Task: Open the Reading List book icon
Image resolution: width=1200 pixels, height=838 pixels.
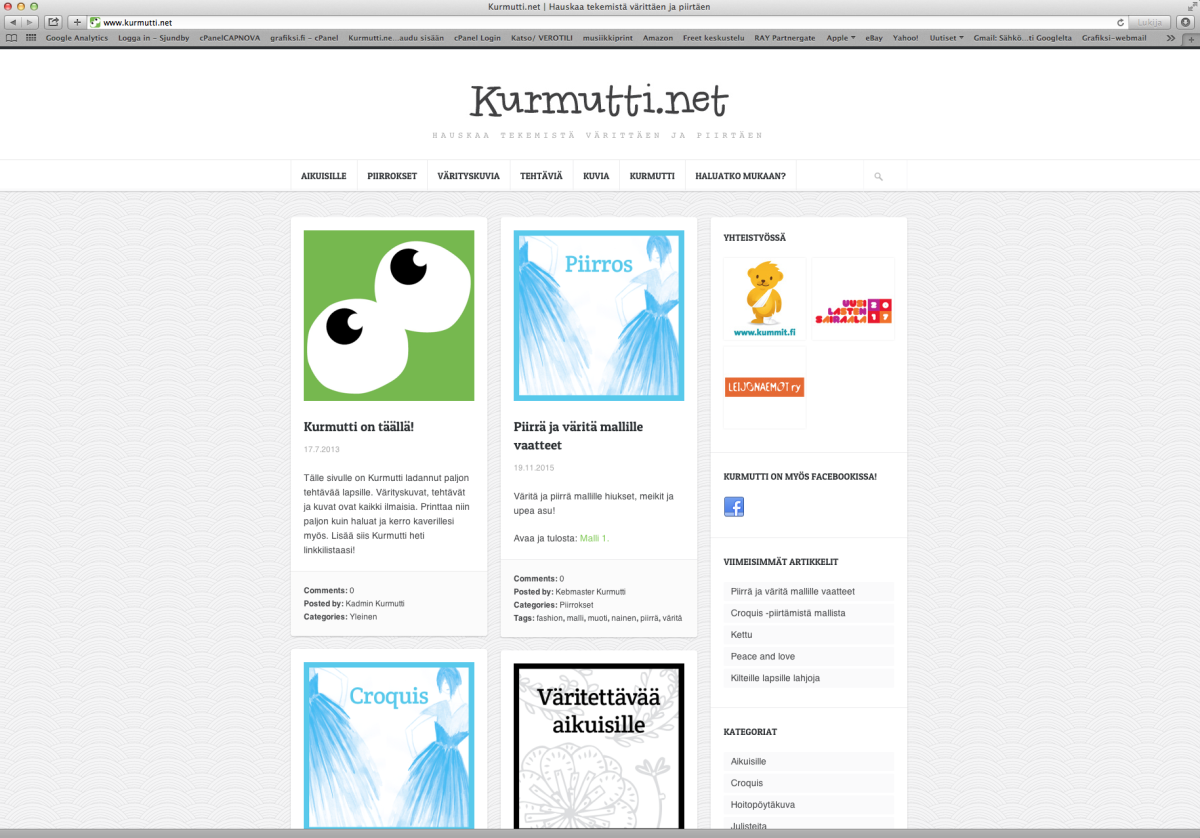Action: pos(11,38)
